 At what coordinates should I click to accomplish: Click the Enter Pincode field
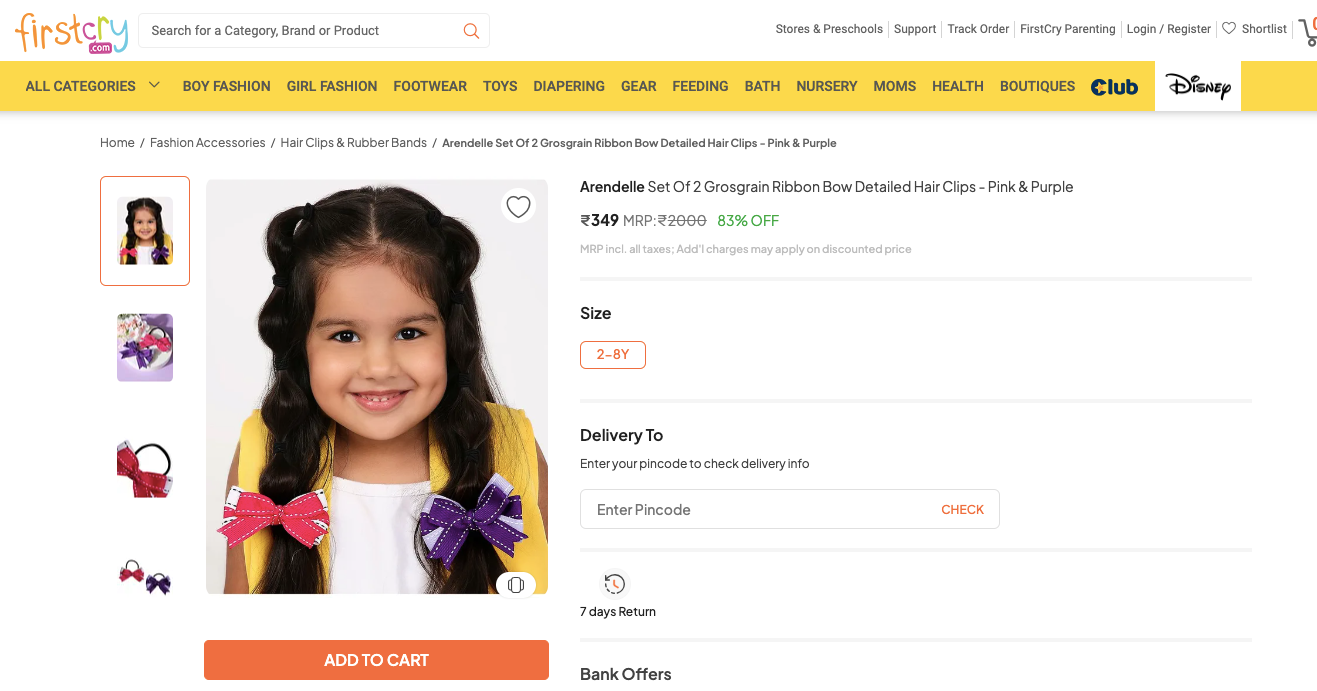tap(750, 510)
